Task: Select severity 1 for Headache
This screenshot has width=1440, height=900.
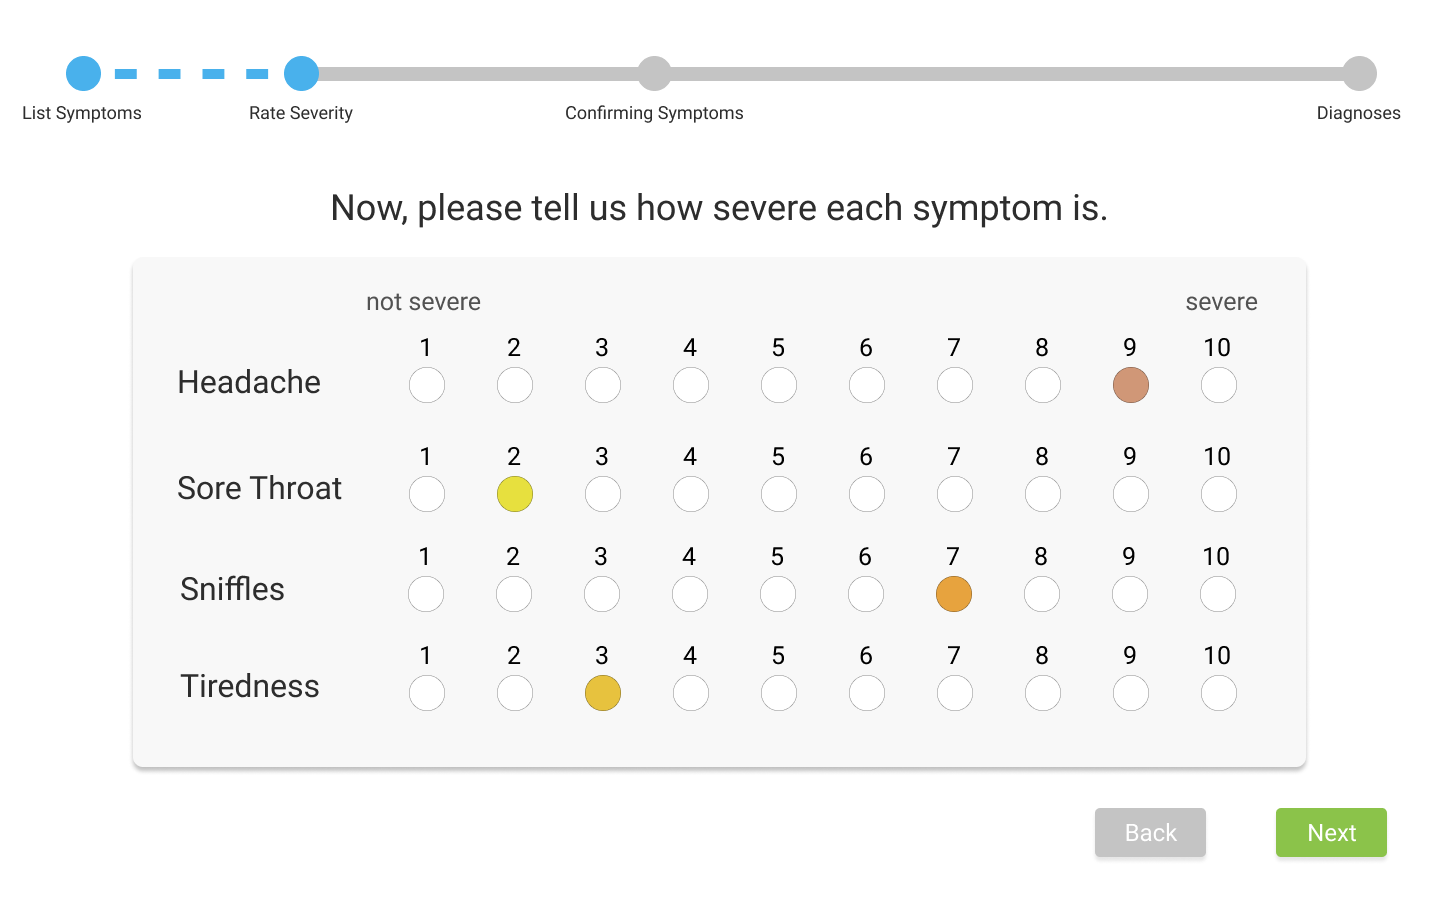Action: click(426, 384)
